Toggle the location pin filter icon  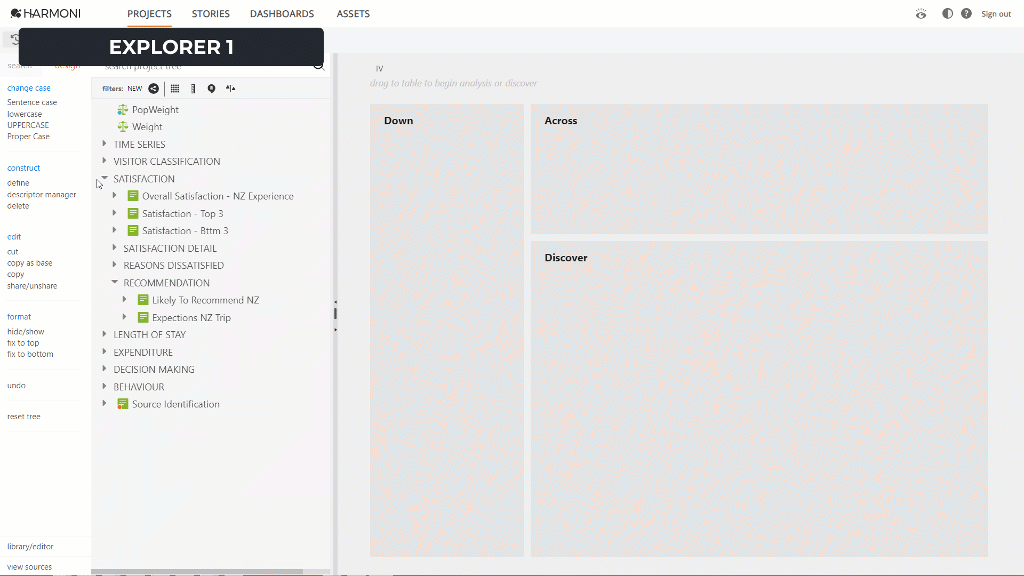(212, 89)
